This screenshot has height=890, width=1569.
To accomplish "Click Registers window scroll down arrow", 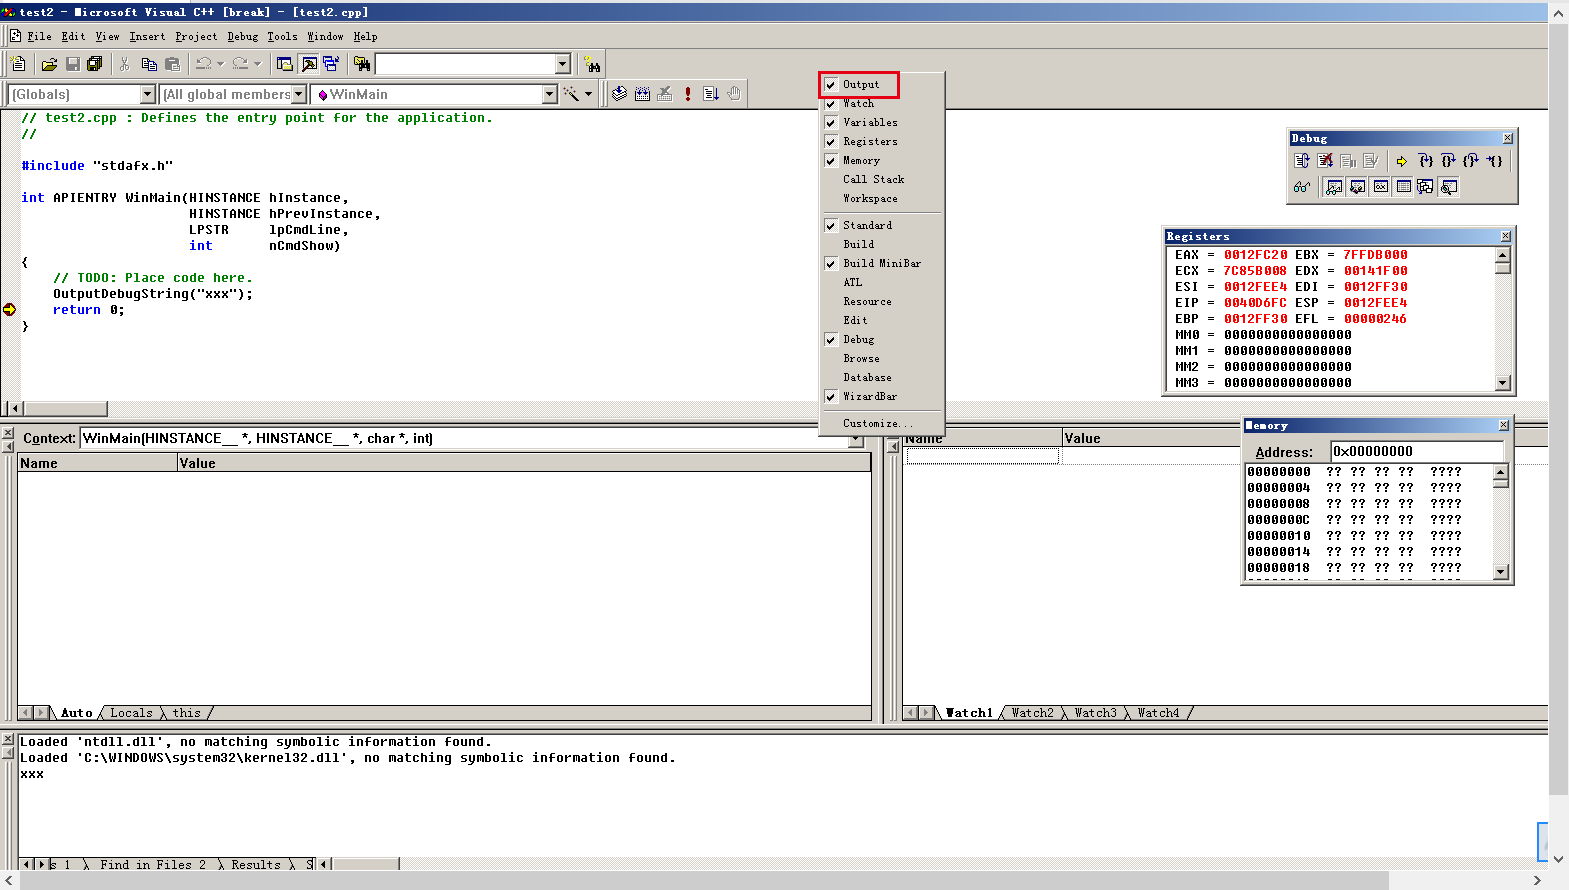I will click(1502, 383).
